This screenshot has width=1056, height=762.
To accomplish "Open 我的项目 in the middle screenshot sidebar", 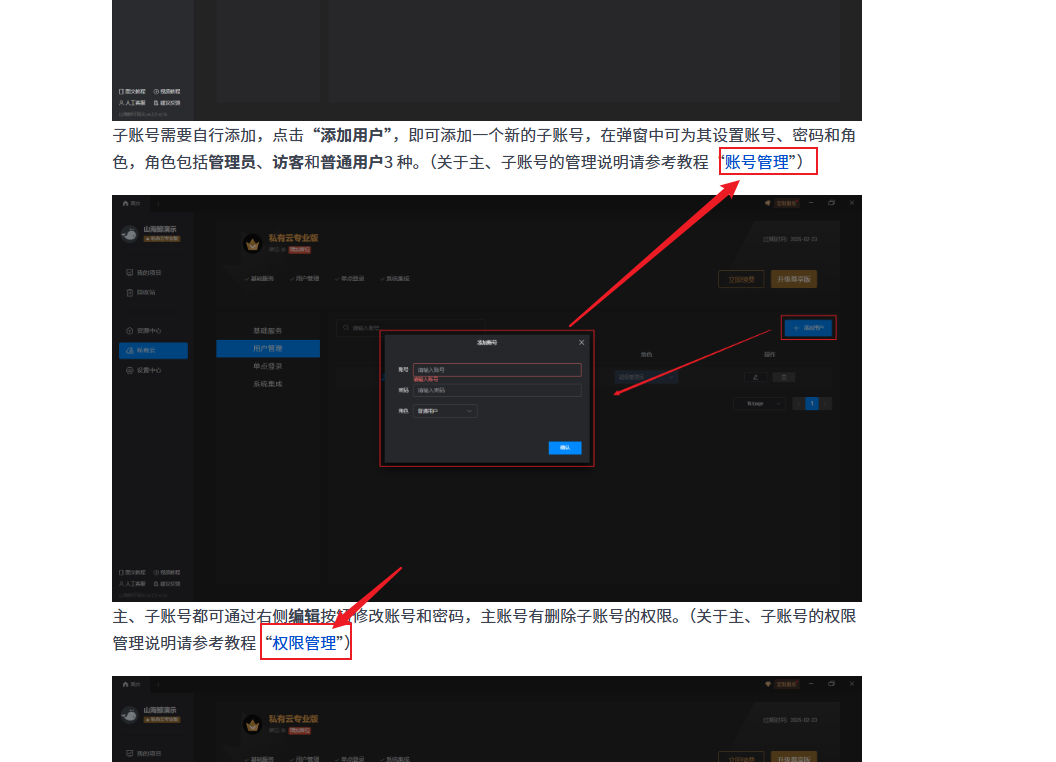I will tap(144, 273).
